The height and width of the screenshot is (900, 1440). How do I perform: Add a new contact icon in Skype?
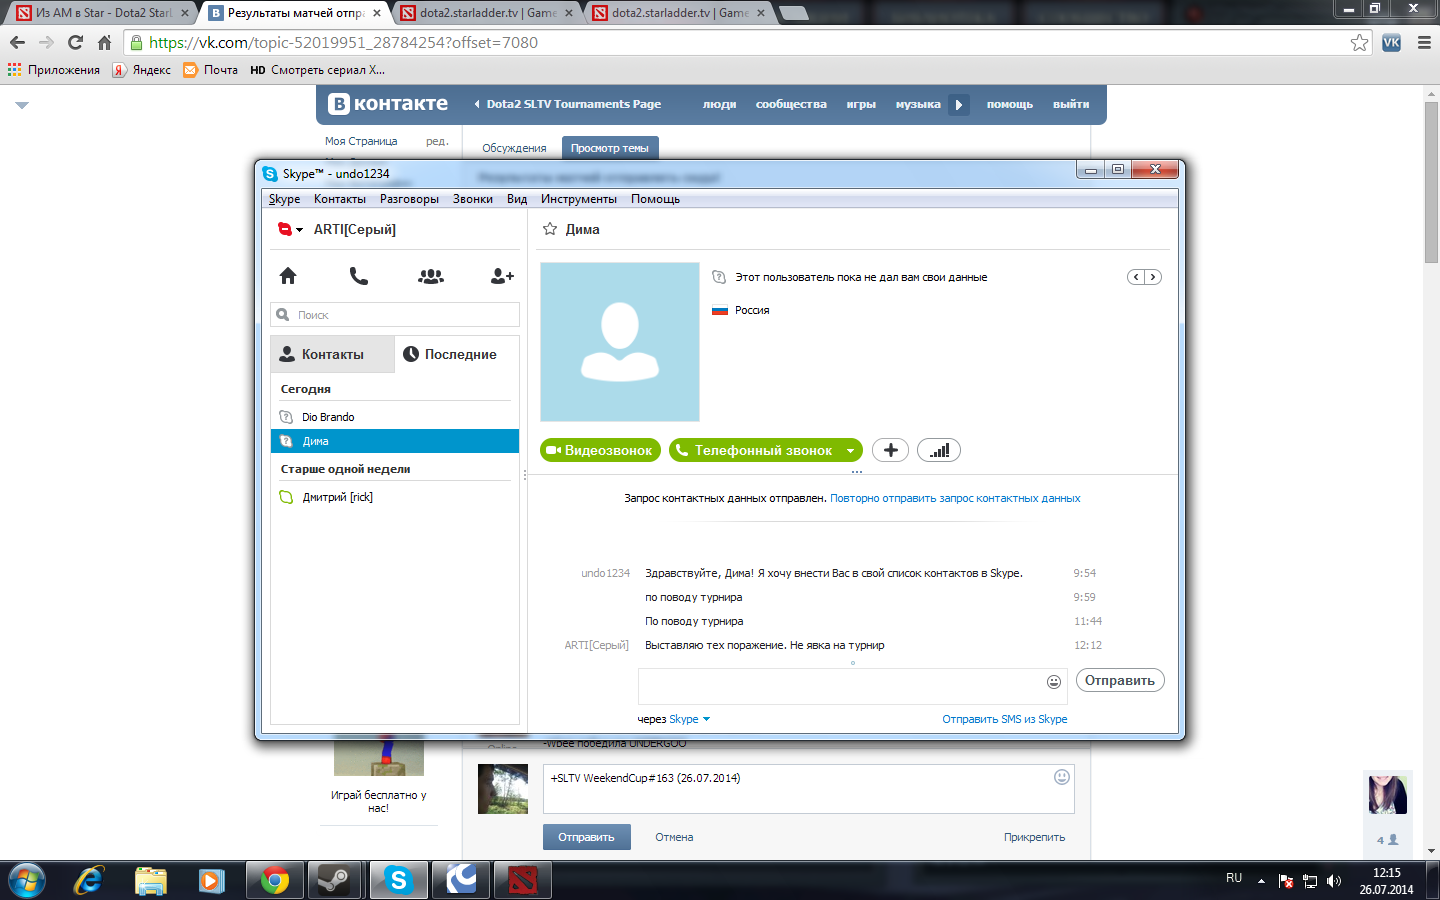(x=502, y=276)
